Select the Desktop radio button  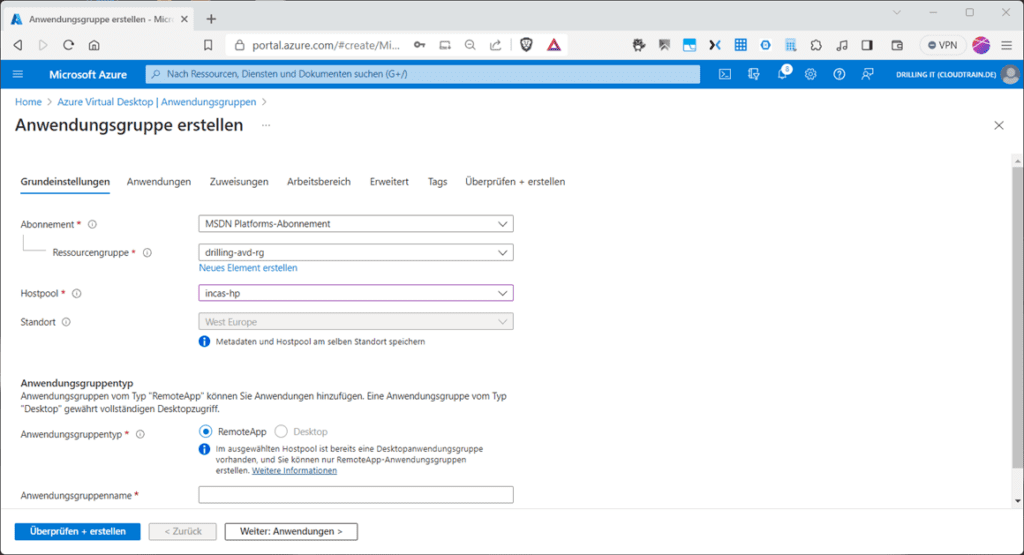click(x=281, y=432)
